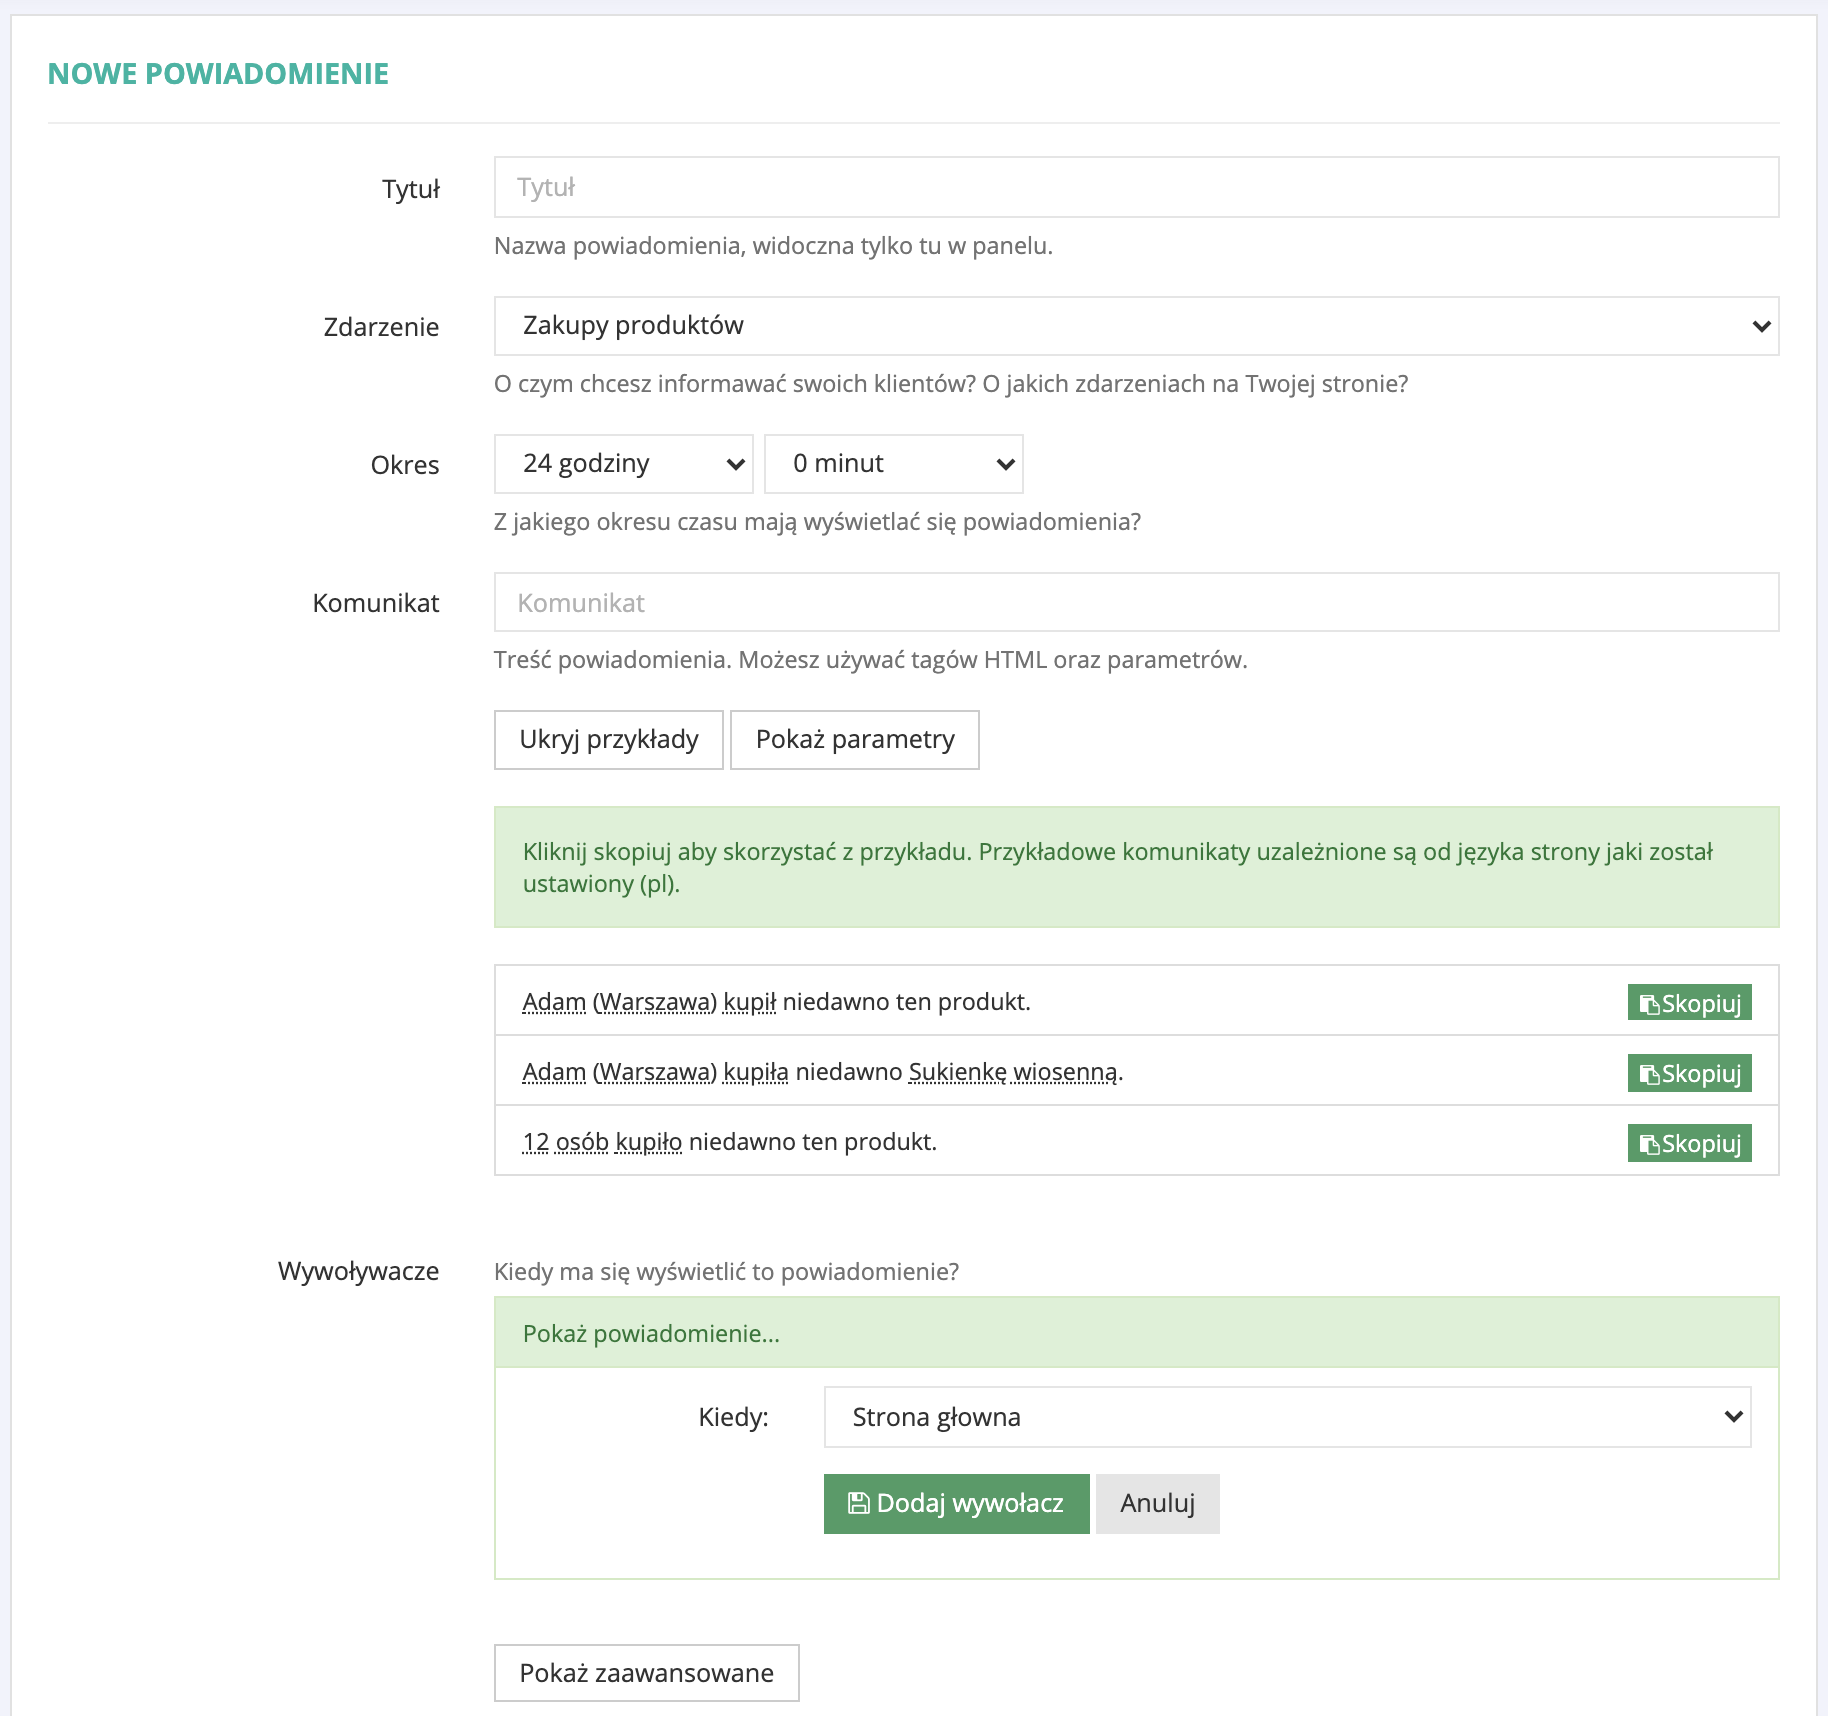This screenshot has height=1716, width=1828.
Task: Click the '(Warszawa)' parameter in first example
Action: (x=655, y=1002)
